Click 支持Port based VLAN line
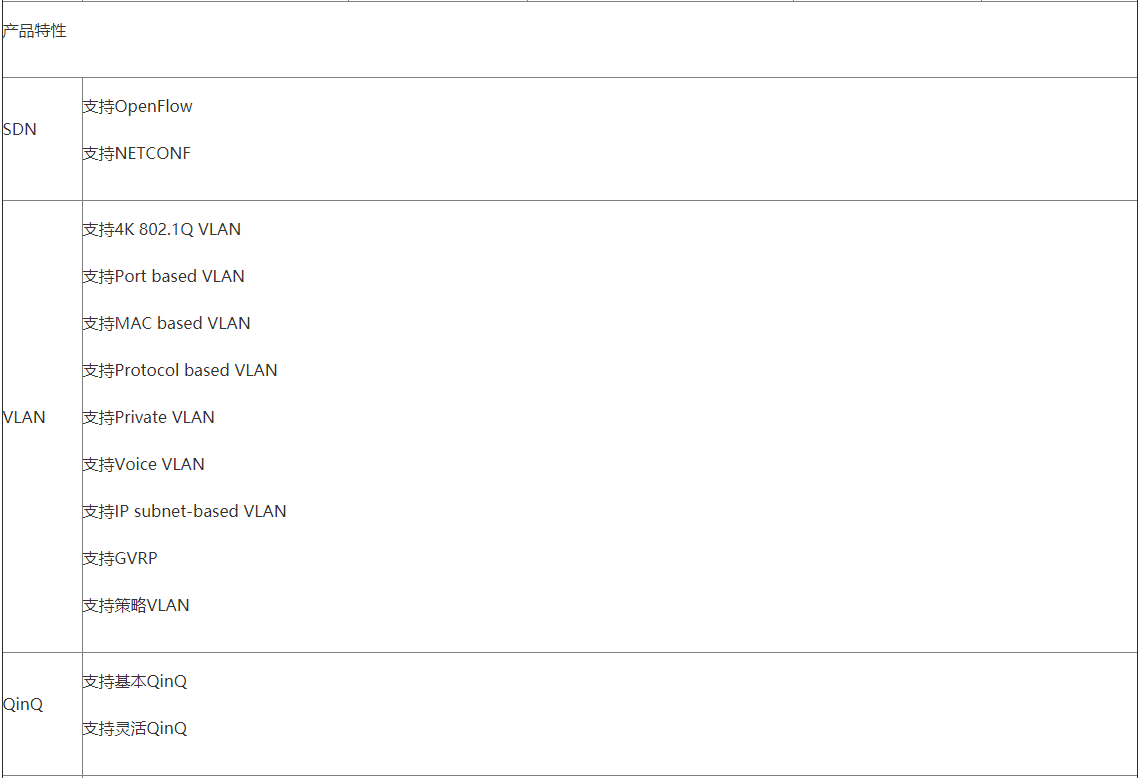Screen dimensions: 1141x778 click(x=164, y=277)
